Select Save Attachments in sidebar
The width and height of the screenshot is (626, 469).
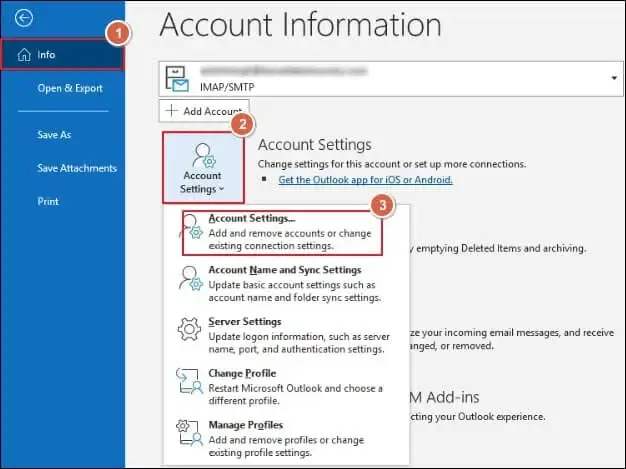[77, 168]
